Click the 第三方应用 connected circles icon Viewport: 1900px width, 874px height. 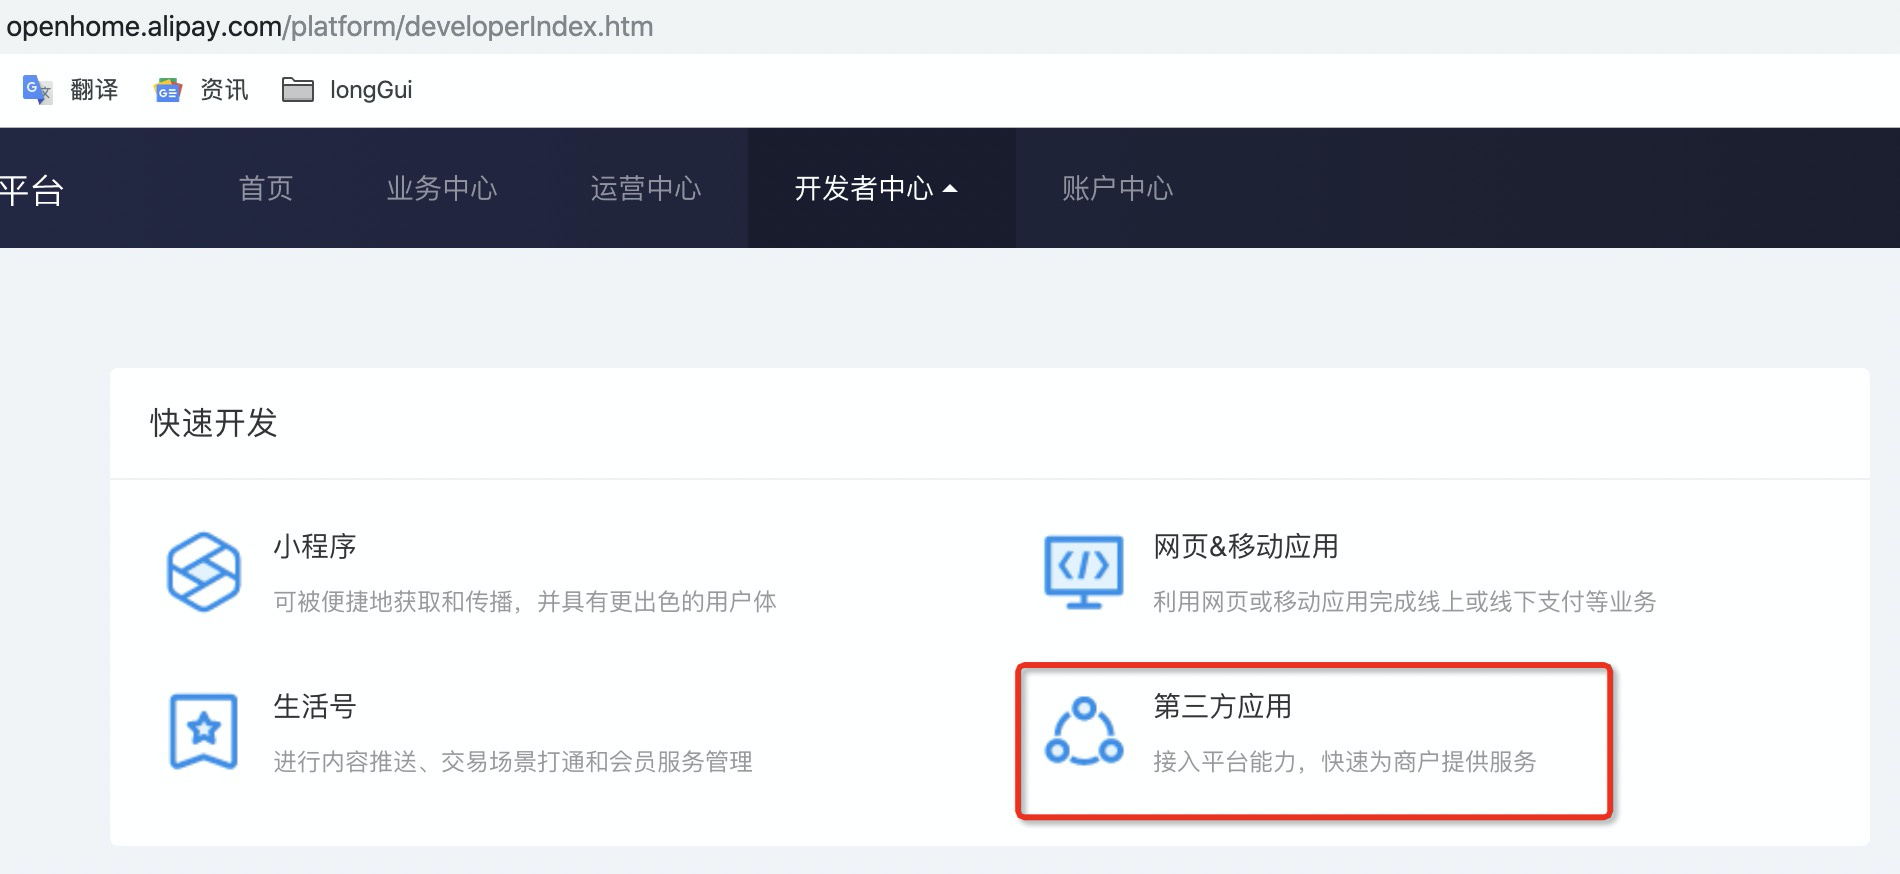coord(1084,732)
